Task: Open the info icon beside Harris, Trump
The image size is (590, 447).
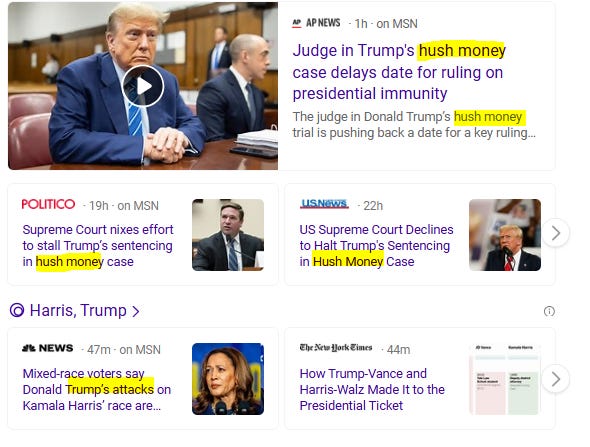Action: pyautogui.click(x=549, y=311)
